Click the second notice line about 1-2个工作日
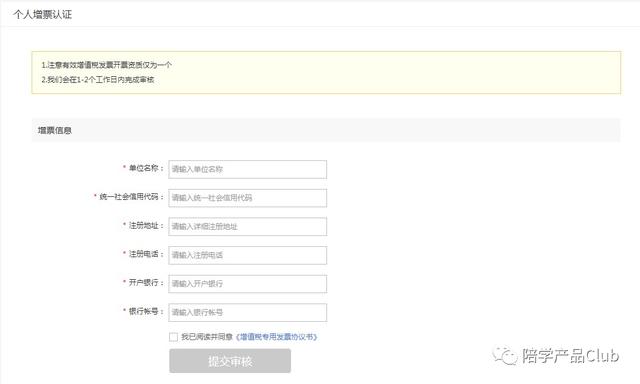Viewport: 640px width, 384px height. 98,80
